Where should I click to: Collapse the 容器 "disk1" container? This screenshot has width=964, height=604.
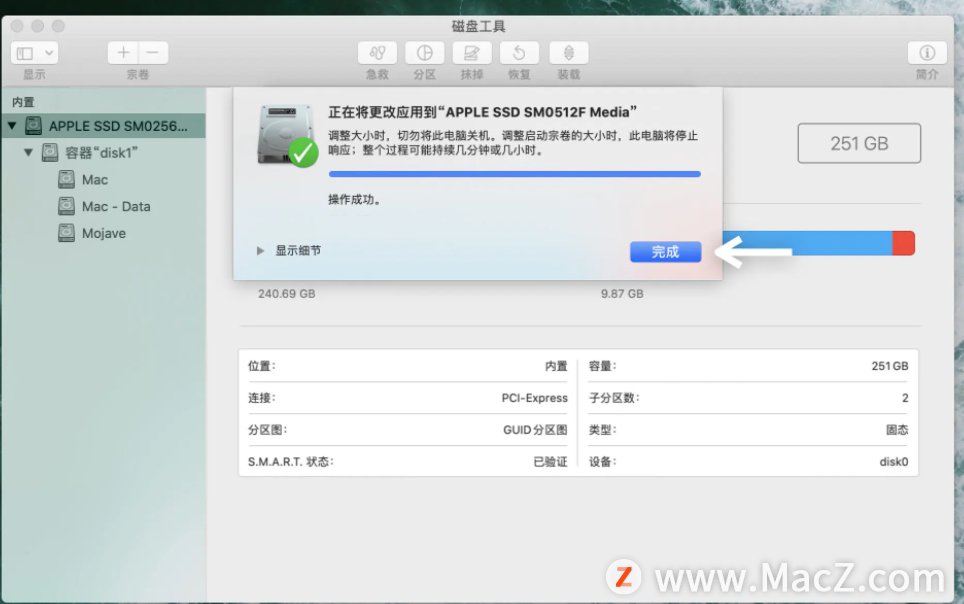(28, 152)
